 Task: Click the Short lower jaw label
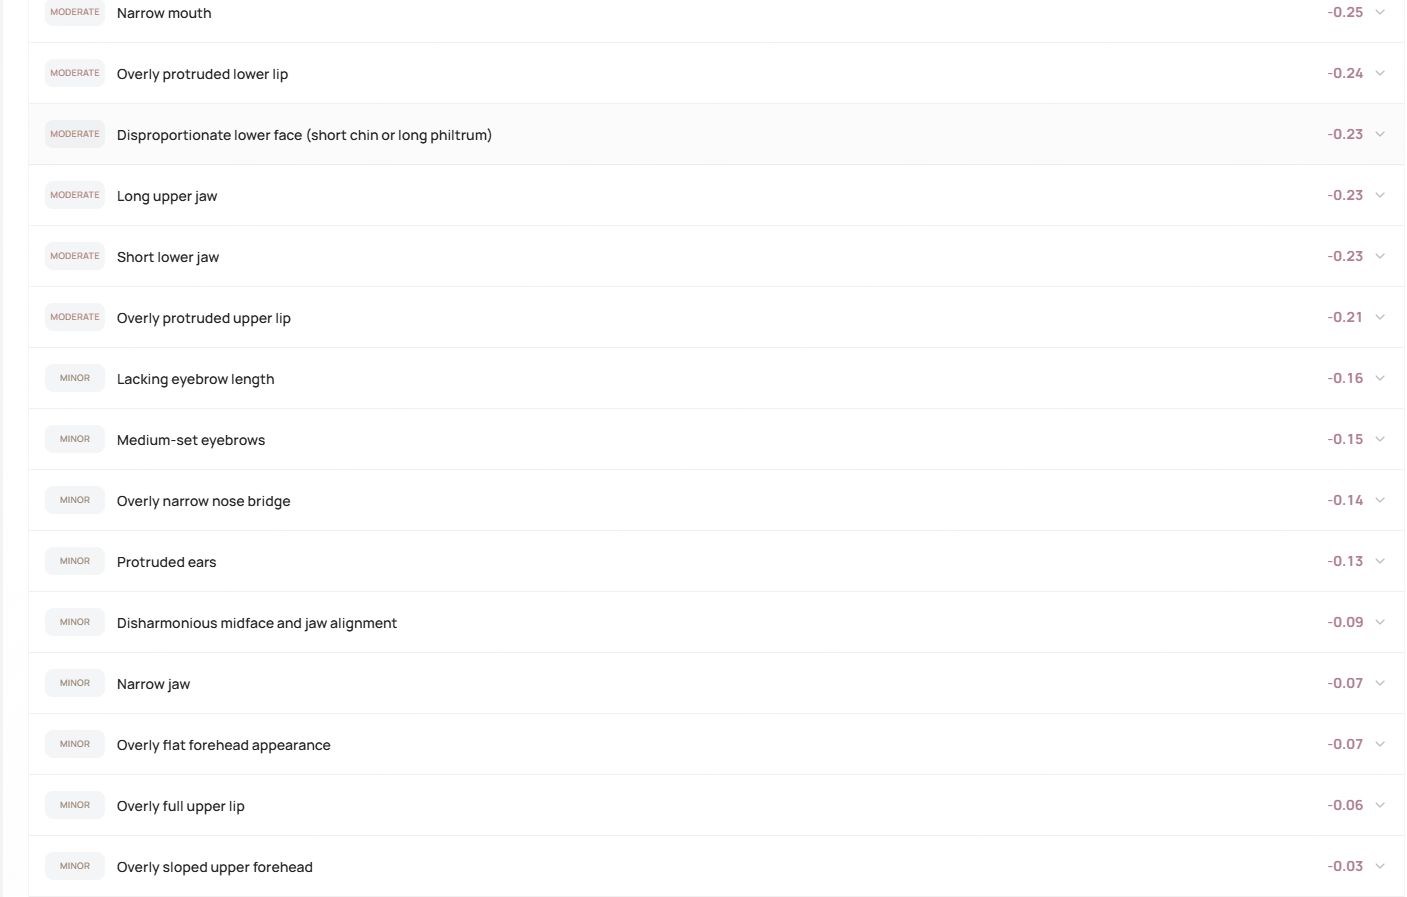[168, 257]
